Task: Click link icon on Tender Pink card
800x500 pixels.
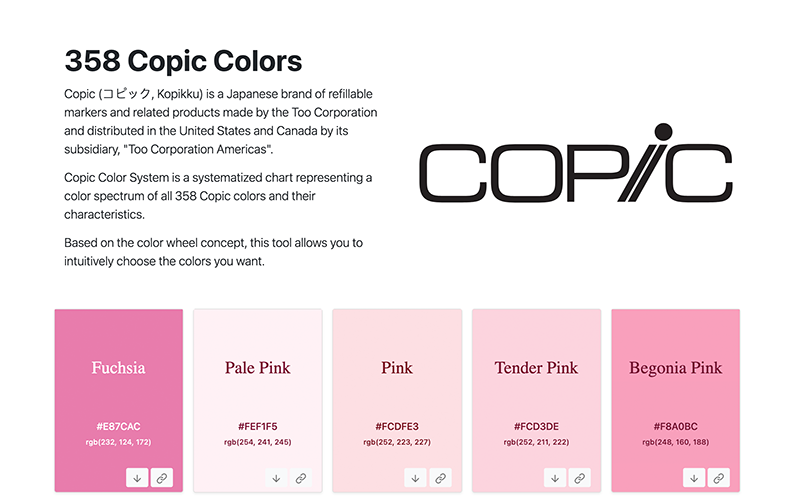Action: point(579,478)
